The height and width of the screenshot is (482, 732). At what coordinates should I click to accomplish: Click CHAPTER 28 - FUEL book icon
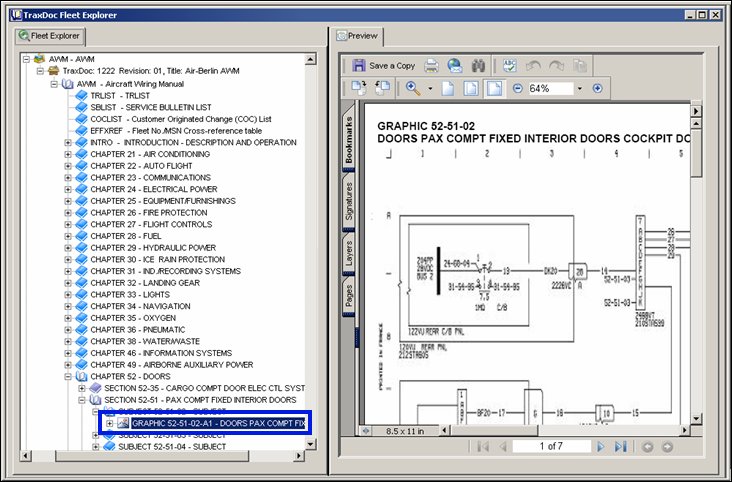(x=81, y=236)
